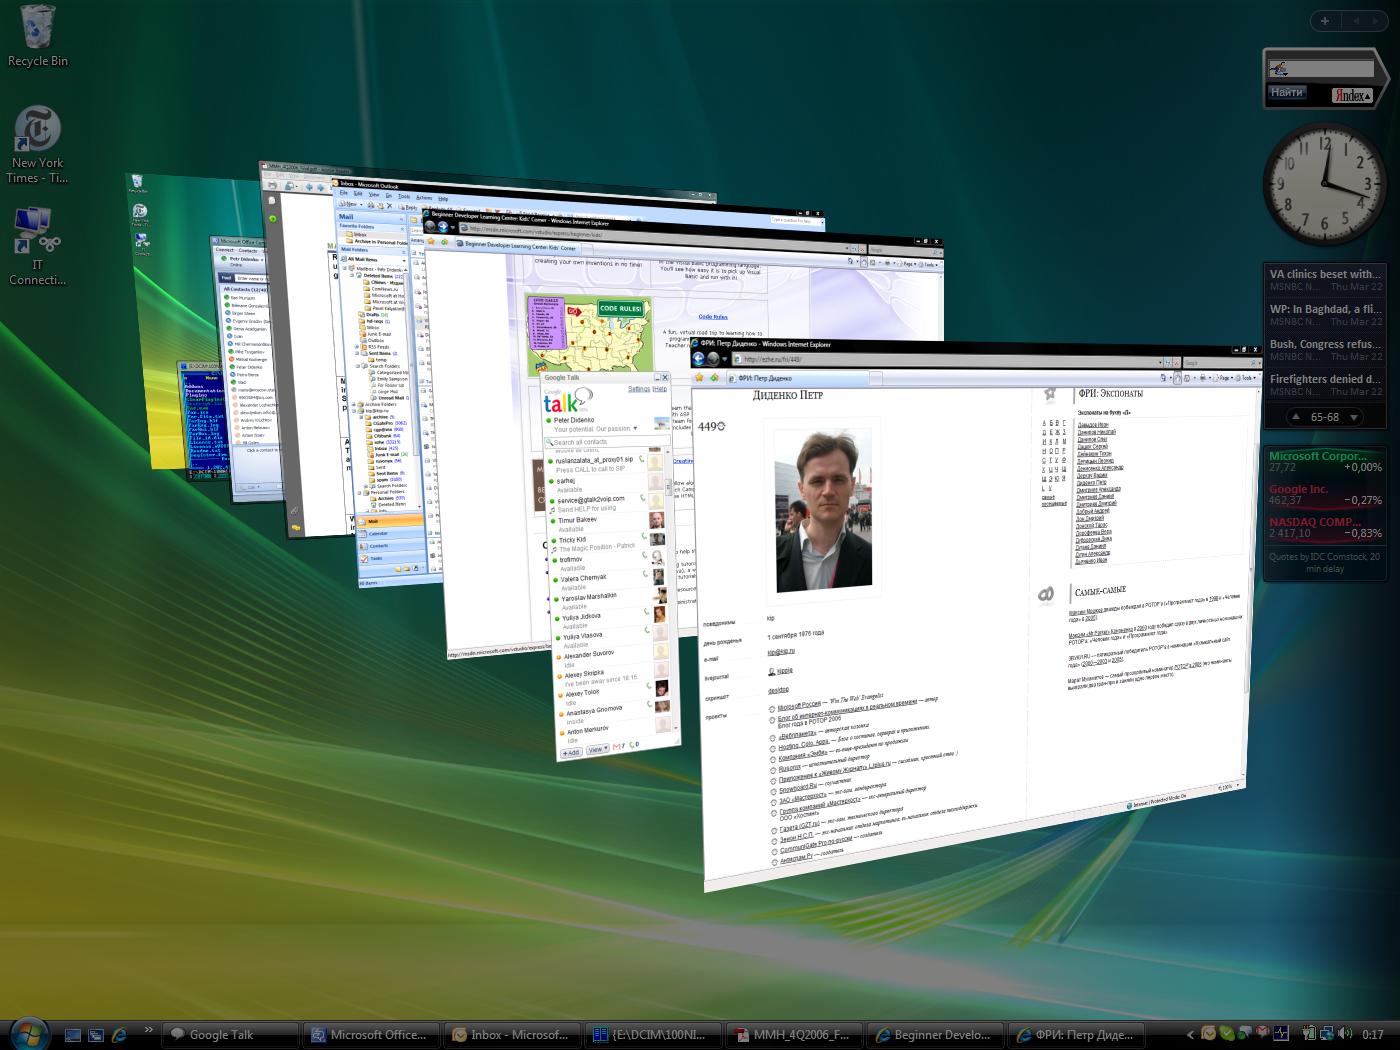Open Settings link in Google Talk
The height and width of the screenshot is (1050, 1400).
639,388
